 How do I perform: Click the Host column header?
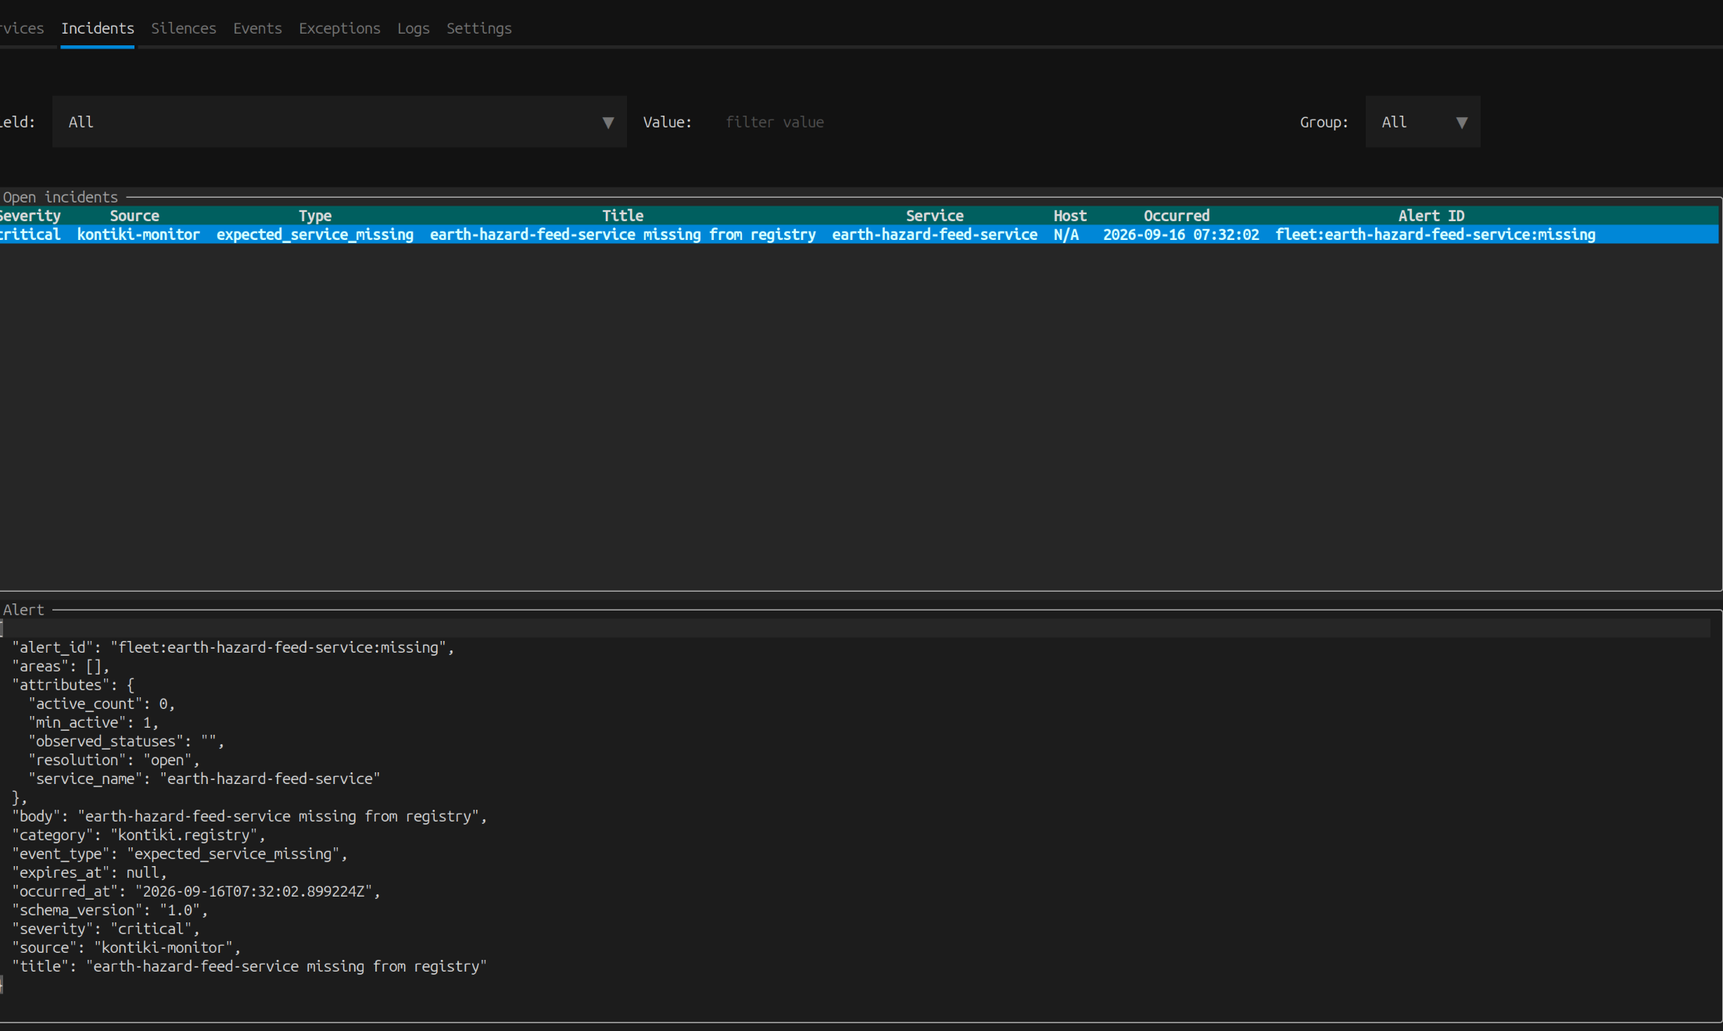tap(1069, 216)
